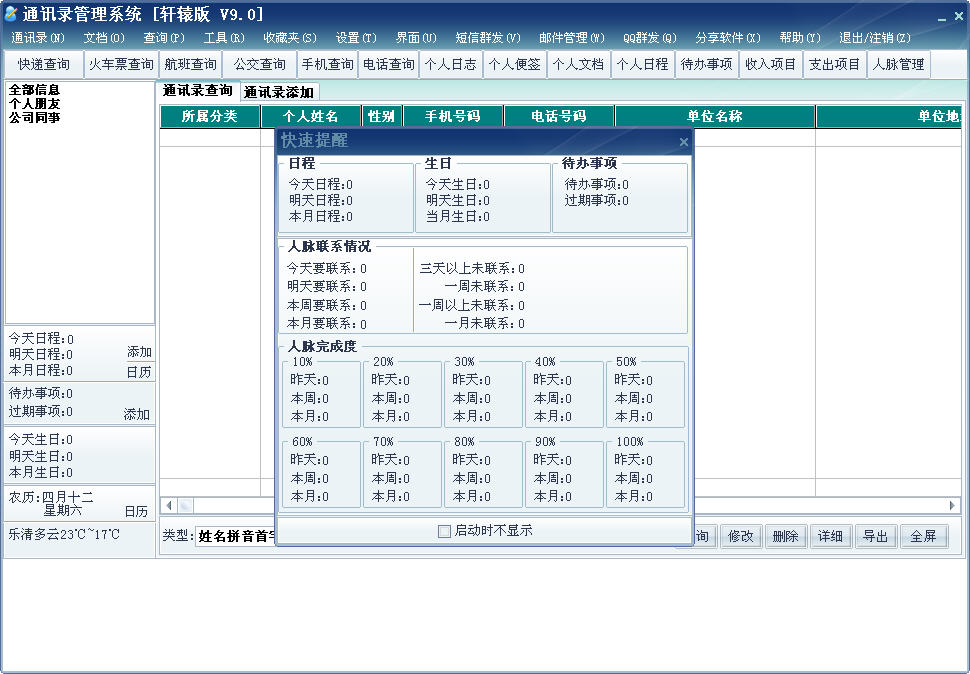The width and height of the screenshot is (970, 674).
Task: Click 添加 next to 过期事项
Action: (x=137, y=414)
